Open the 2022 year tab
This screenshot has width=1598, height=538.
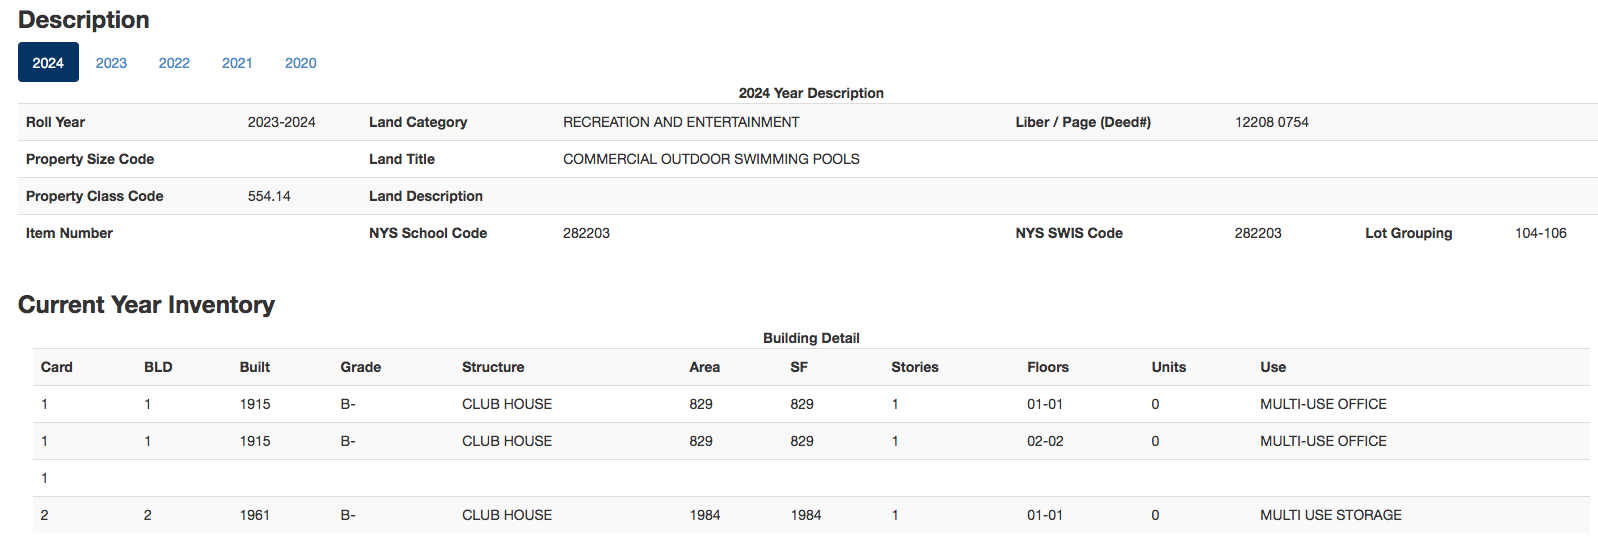pos(174,63)
